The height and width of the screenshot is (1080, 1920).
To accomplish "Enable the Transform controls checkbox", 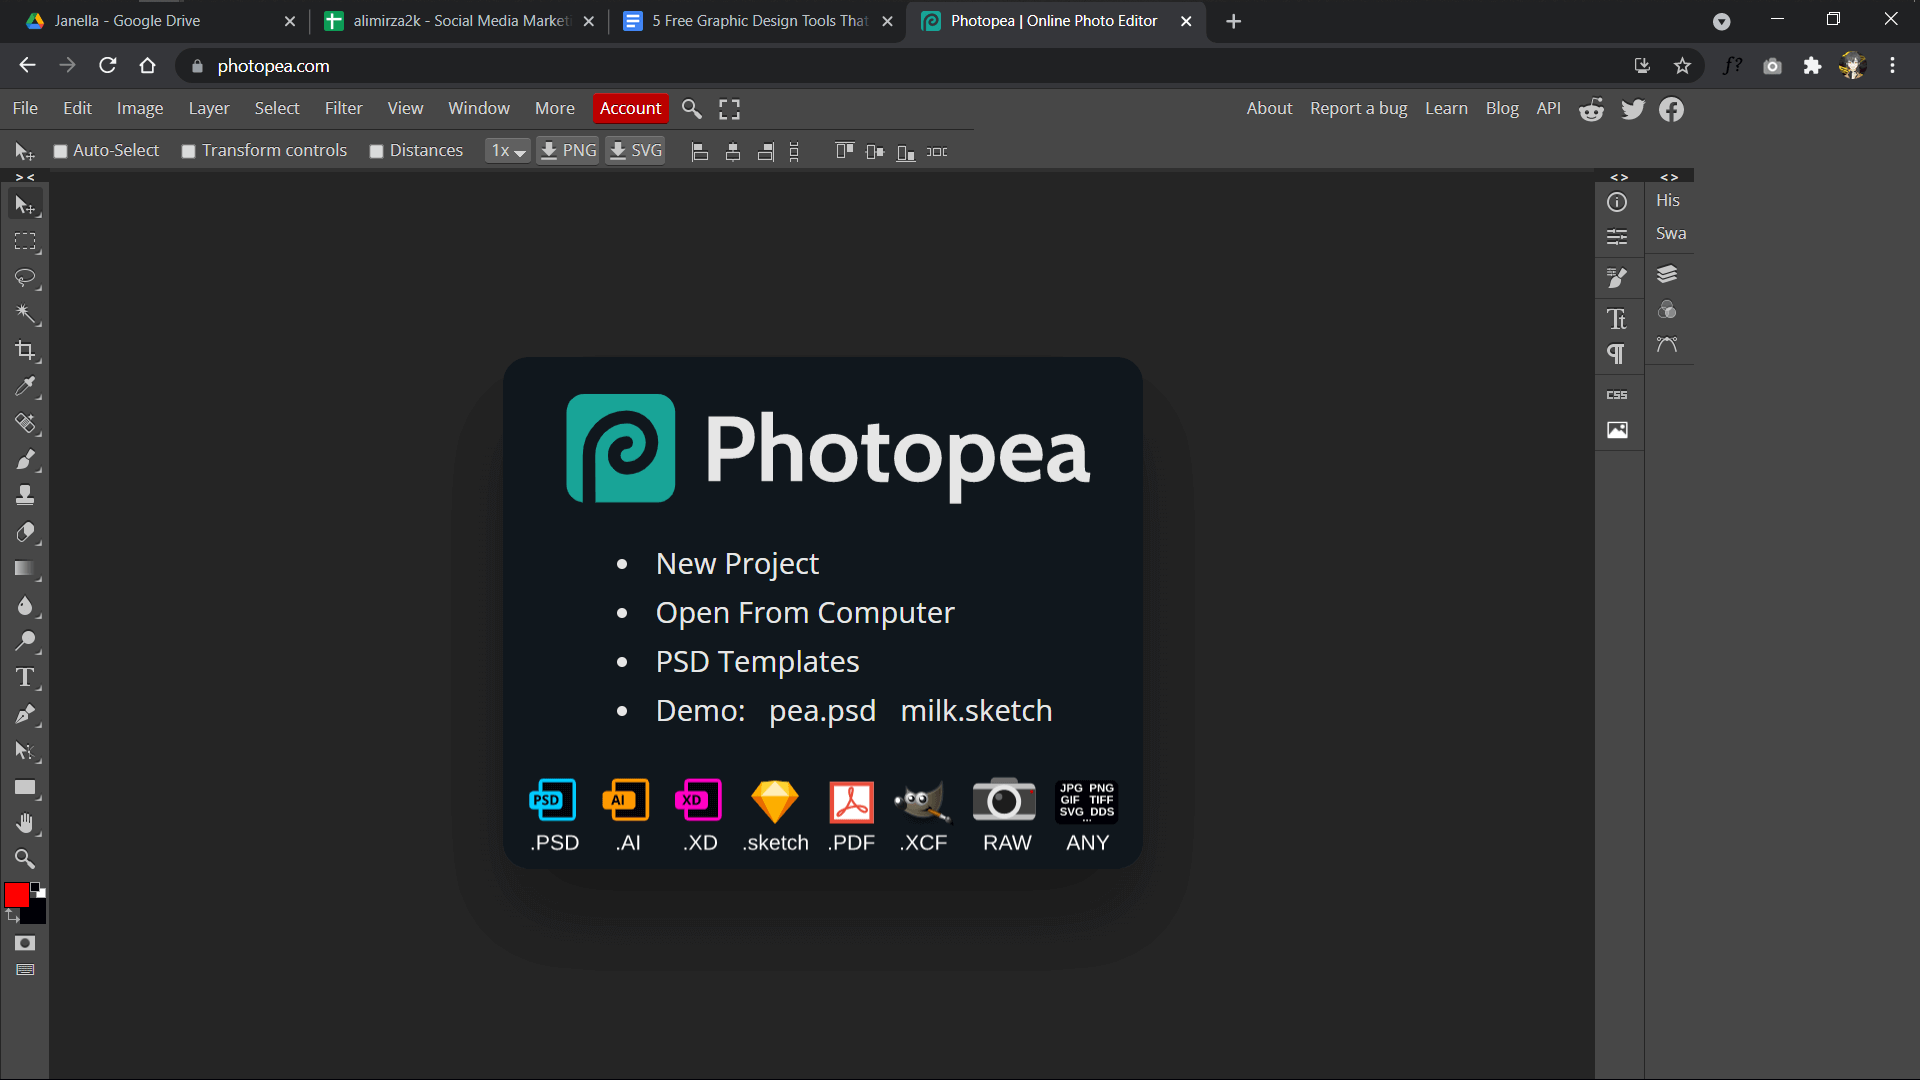I will tap(188, 151).
